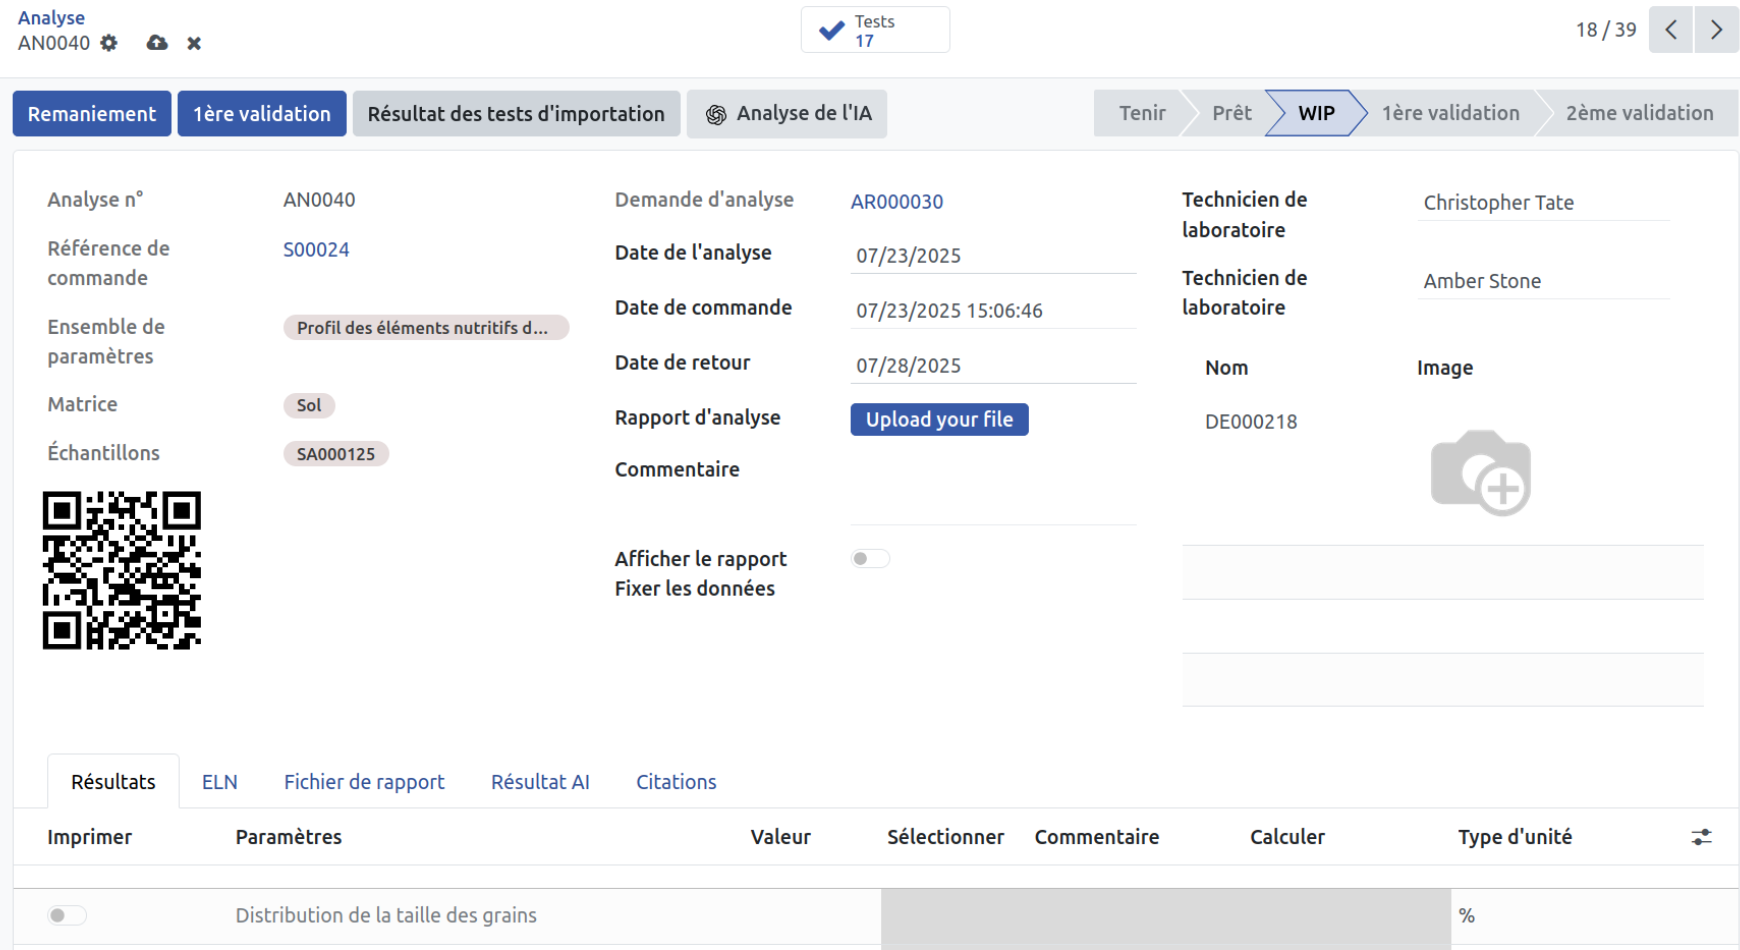Image resolution: width=1740 pixels, height=950 pixels.
Task: Click the 1ère validation action button
Action: click(262, 114)
